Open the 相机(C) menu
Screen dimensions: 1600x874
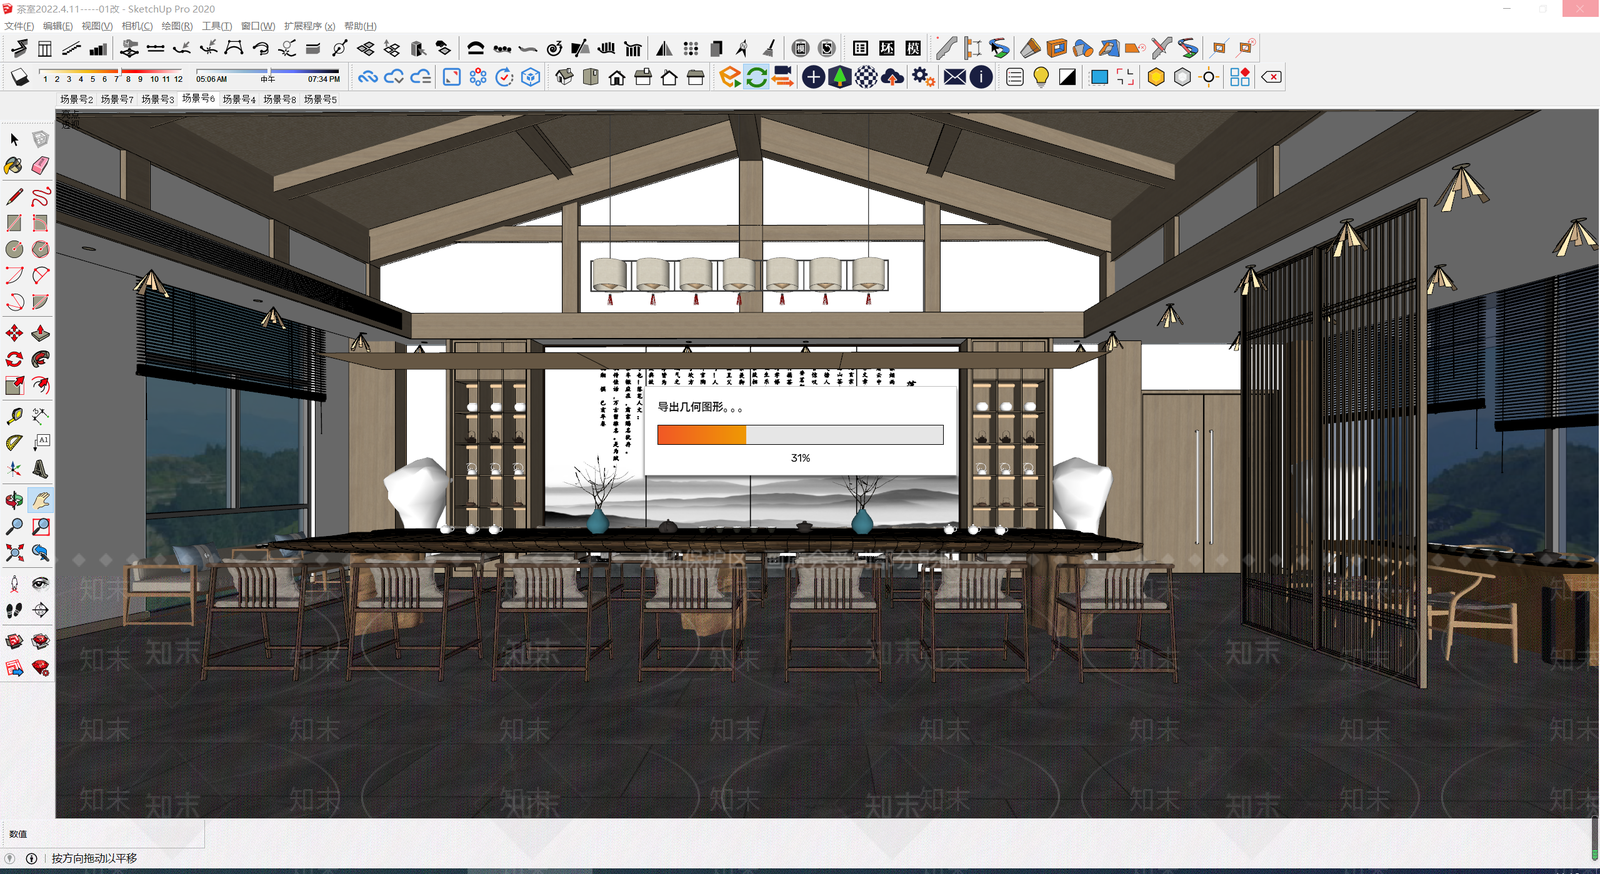coord(137,26)
